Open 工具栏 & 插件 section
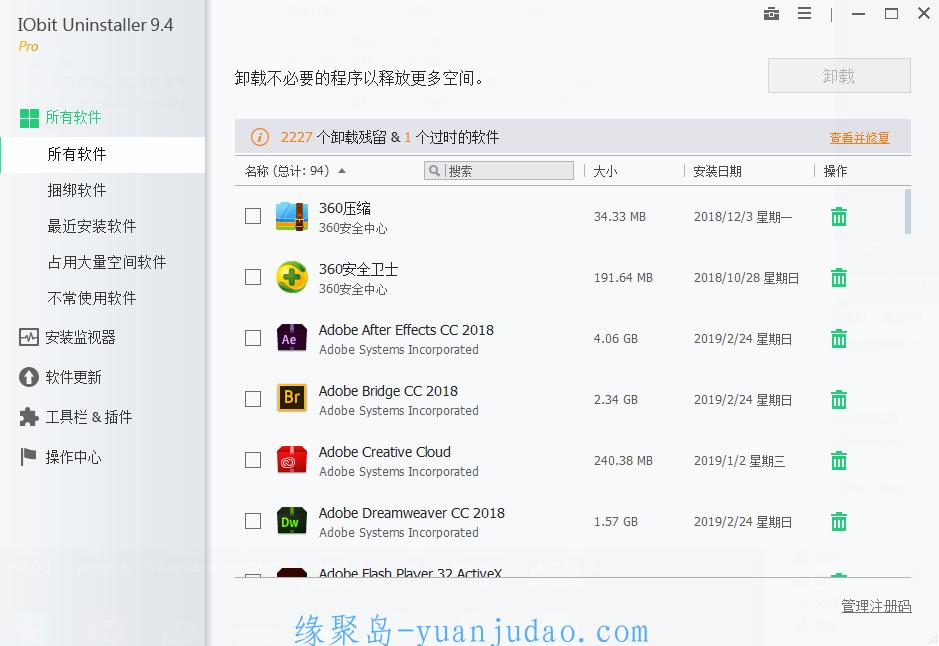Screen dimensions: 939x646 [x=89, y=417]
